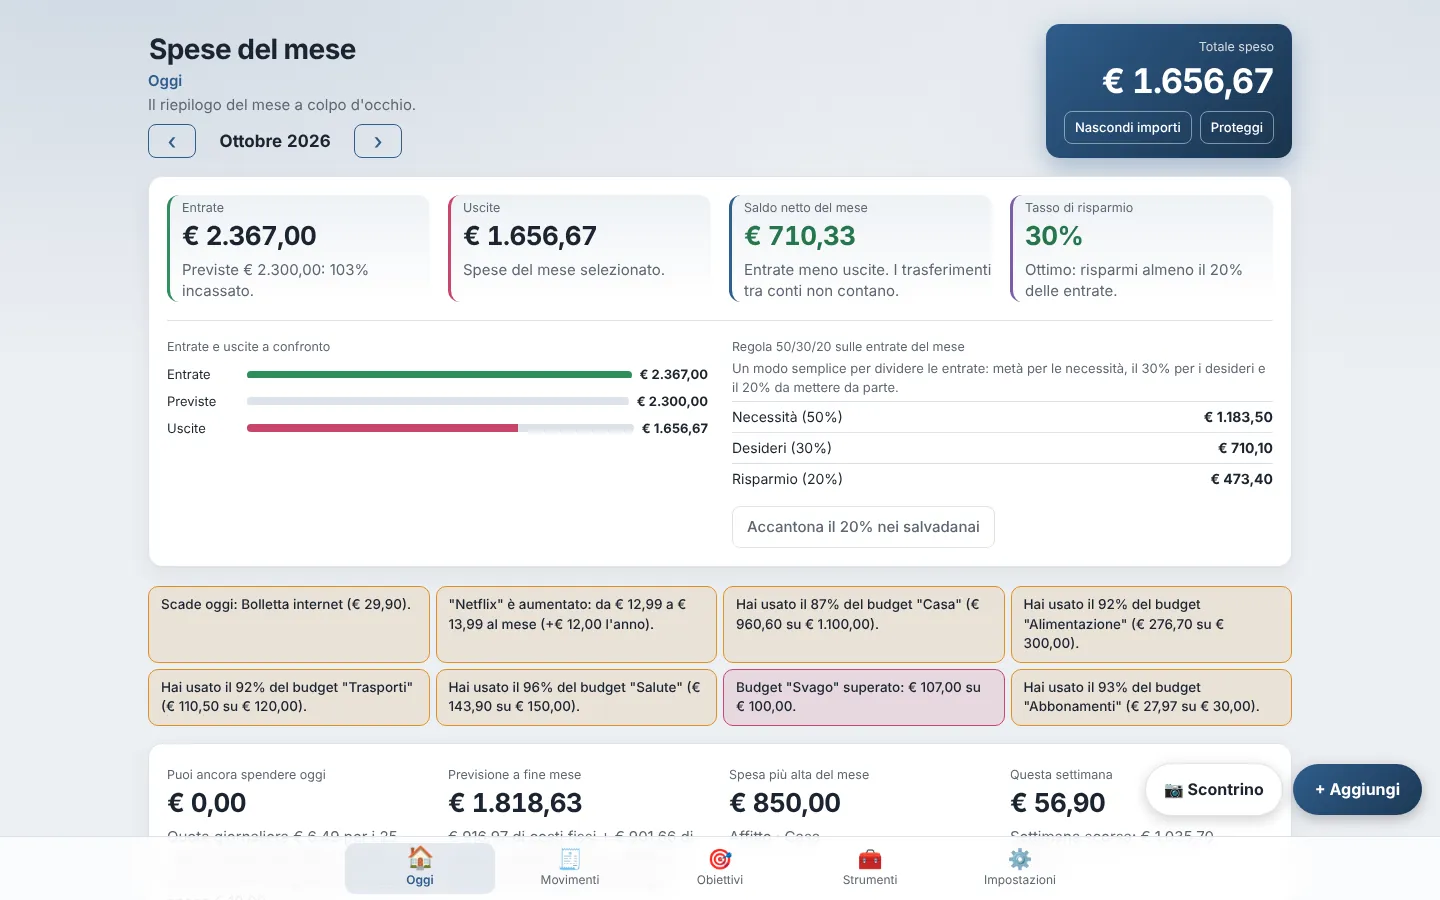
Task: Click the Puoi ancora spendere oggi € 0,00 value
Action: pos(207,803)
